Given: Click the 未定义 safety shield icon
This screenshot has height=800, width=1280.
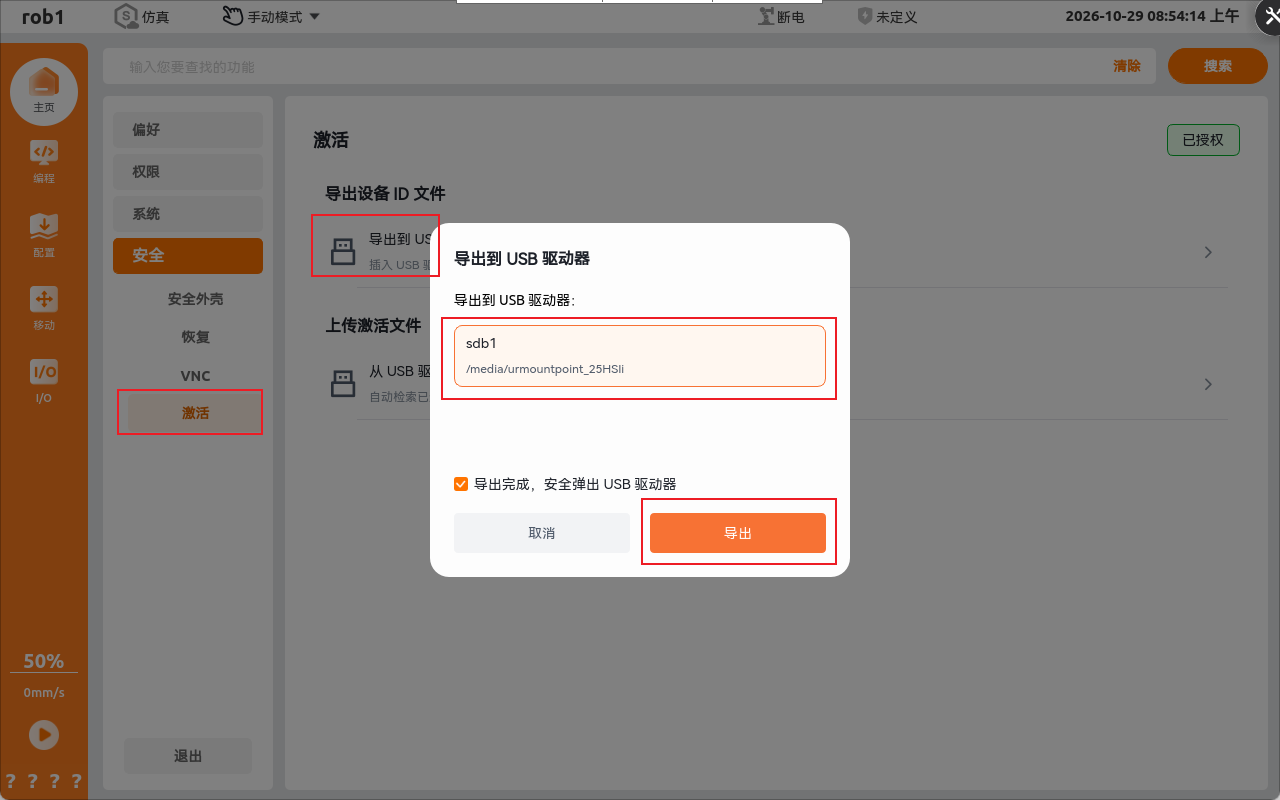Looking at the screenshot, I should click(x=865, y=16).
